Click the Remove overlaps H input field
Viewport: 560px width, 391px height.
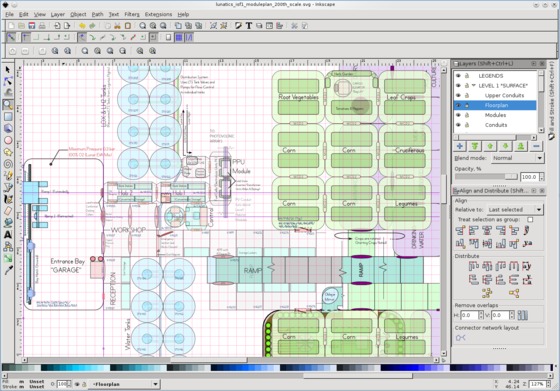point(470,315)
